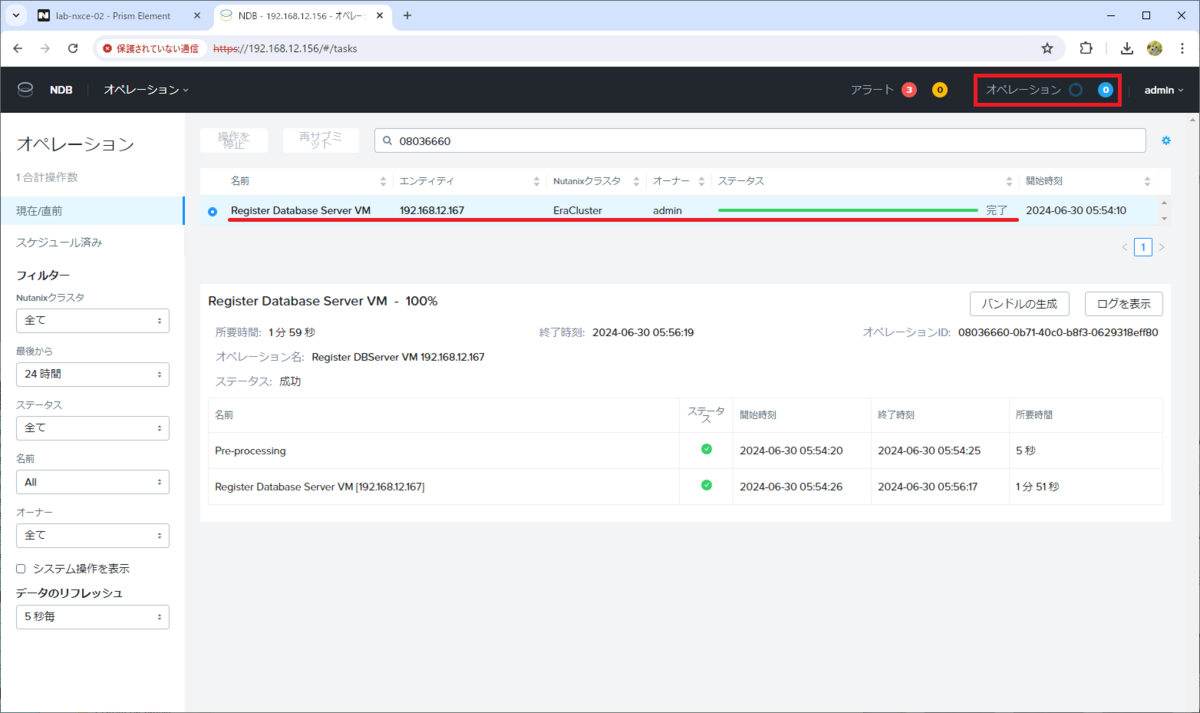Click the browser forward arrow
The width and height of the screenshot is (1200, 713).
point(45,47)
